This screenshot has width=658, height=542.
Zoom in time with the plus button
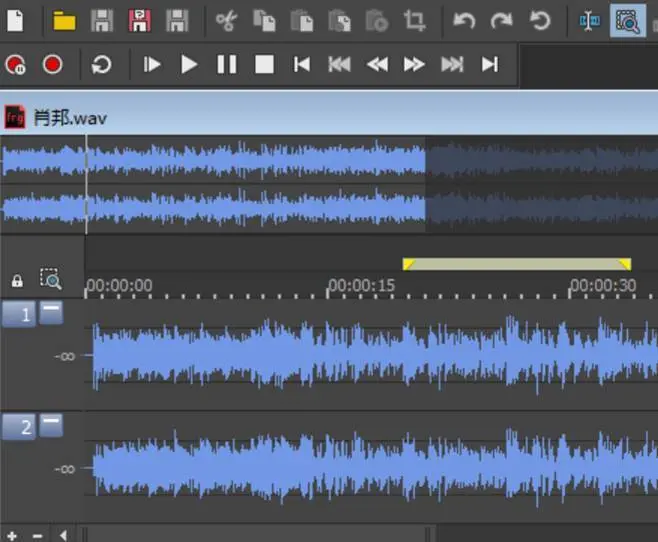click(12, 536)
